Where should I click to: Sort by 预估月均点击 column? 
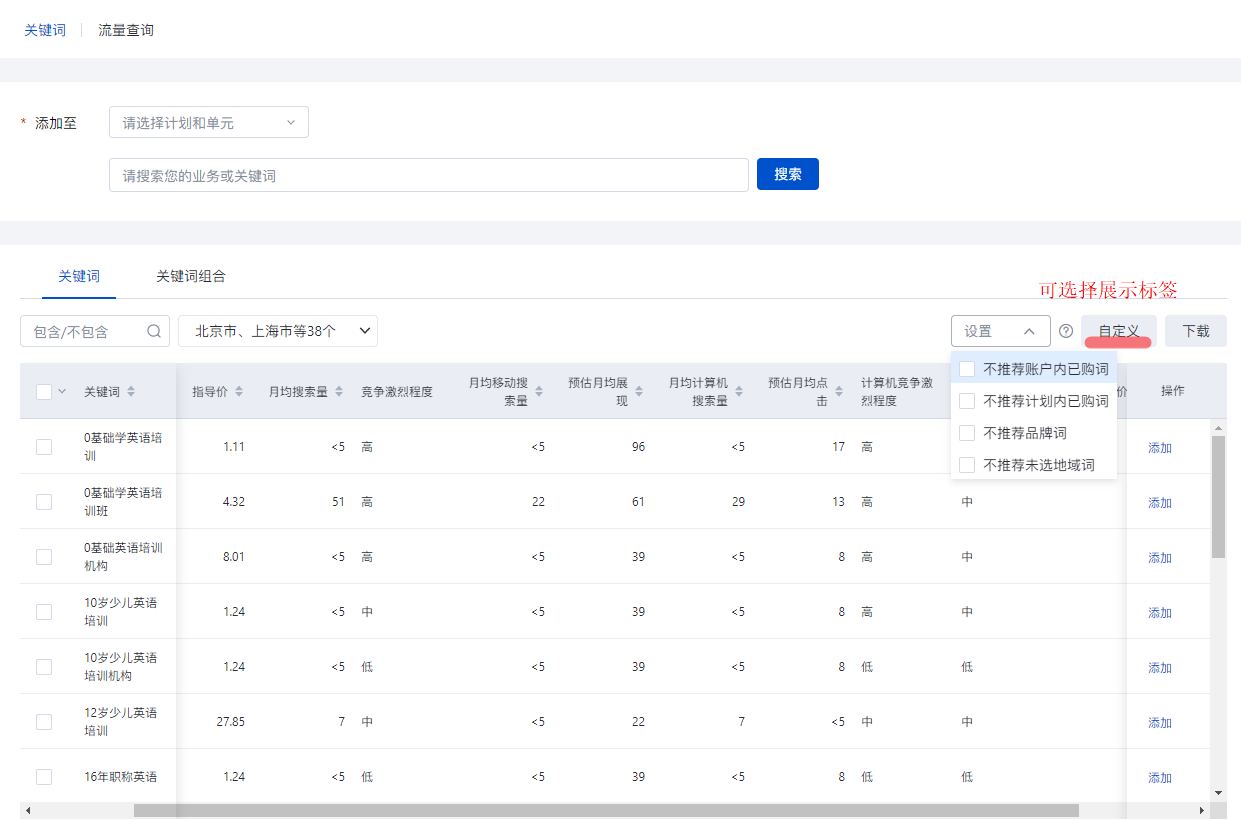click(x=838, y=391)
